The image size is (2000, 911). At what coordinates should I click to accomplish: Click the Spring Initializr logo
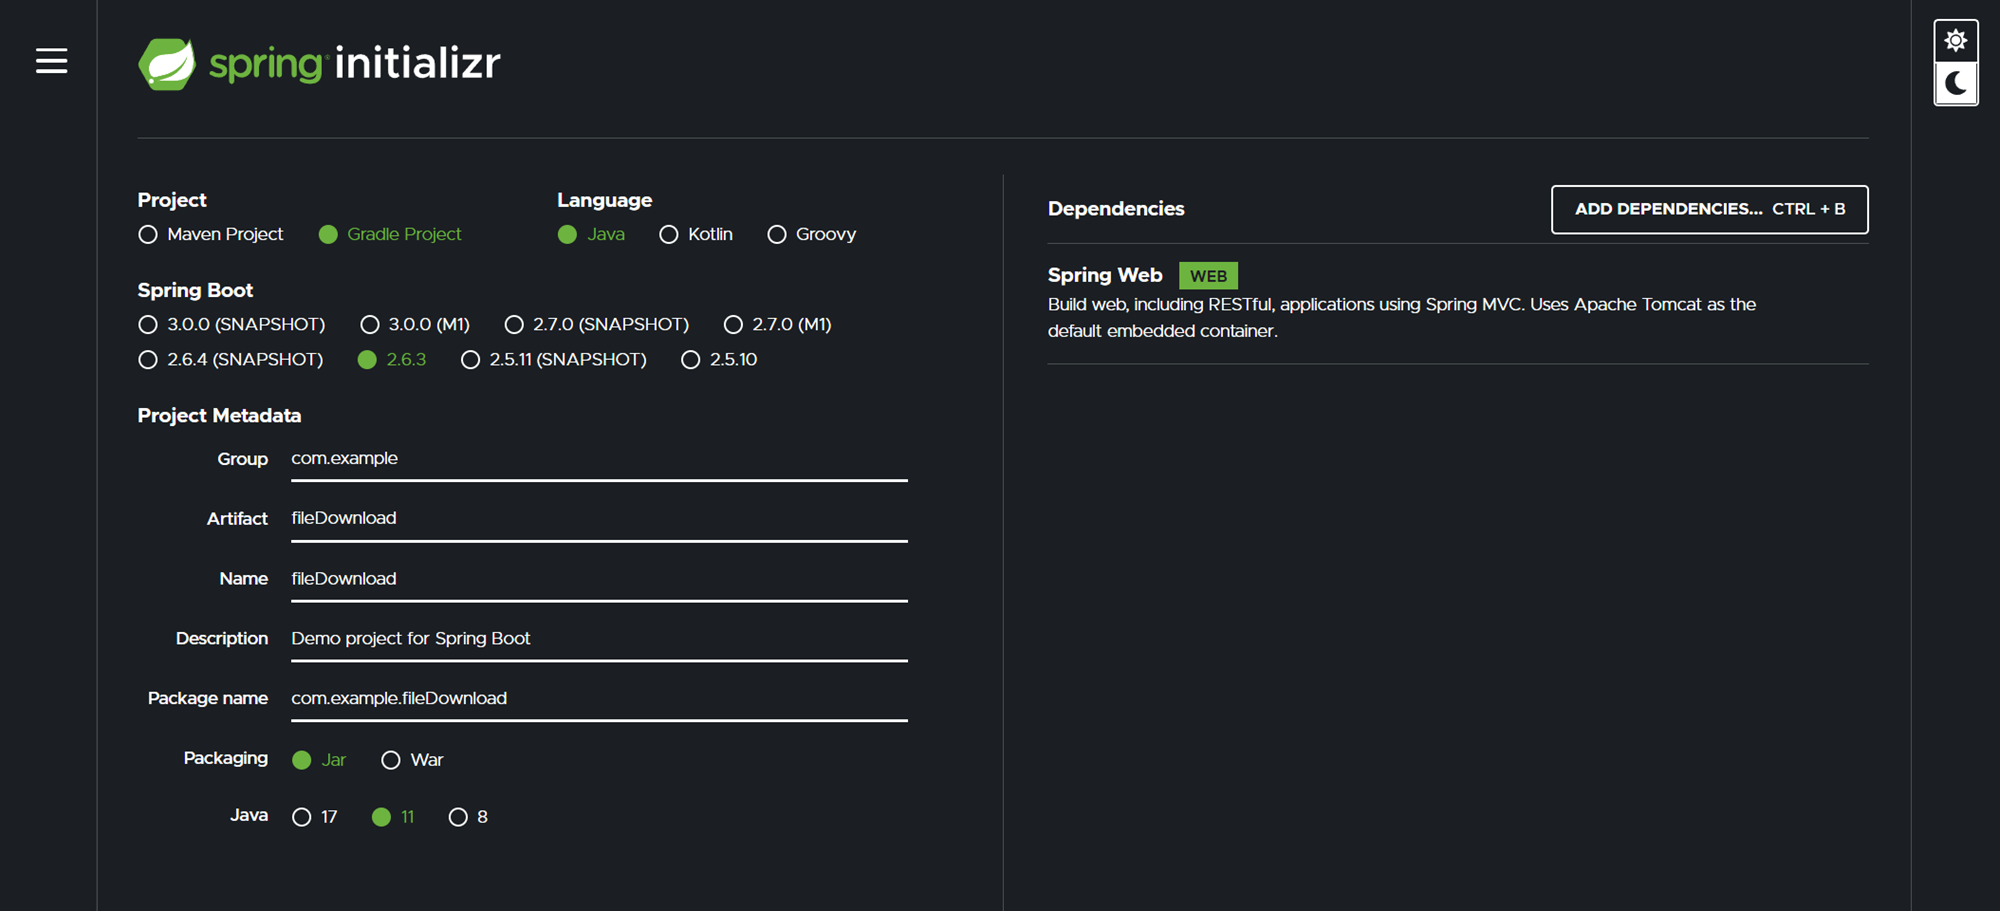[x=319, y=64]
